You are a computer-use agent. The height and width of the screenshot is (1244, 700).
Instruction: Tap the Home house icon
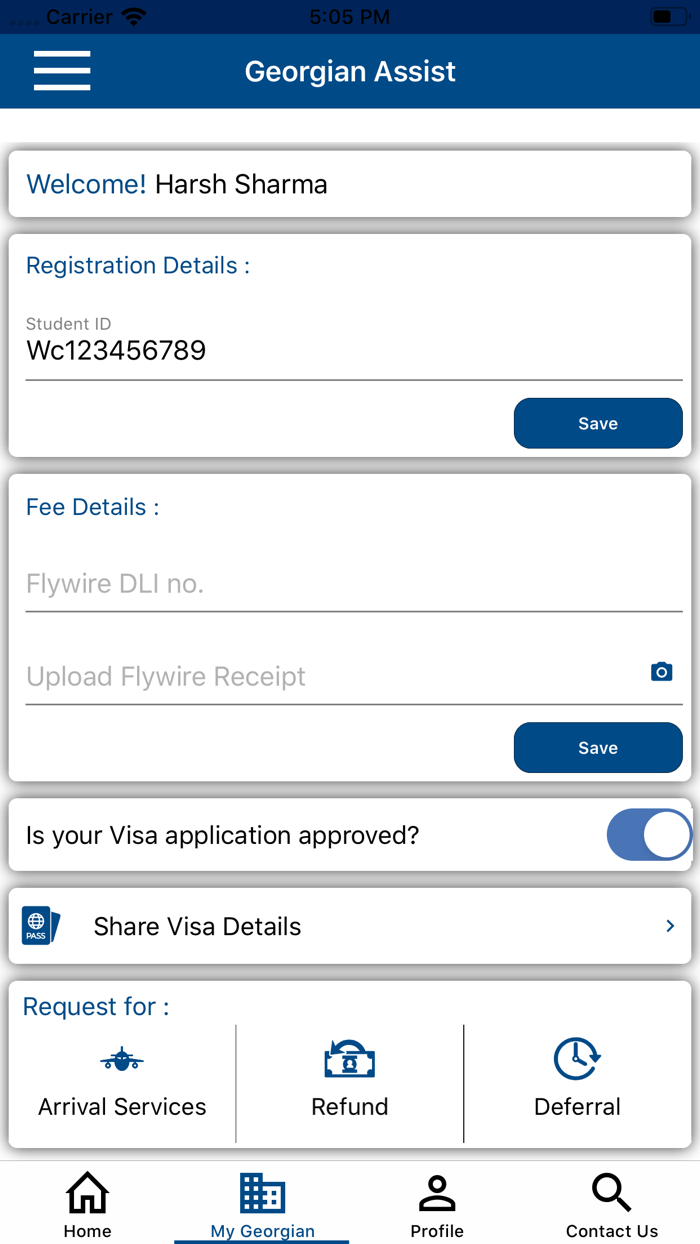(x=87, y=1192)
